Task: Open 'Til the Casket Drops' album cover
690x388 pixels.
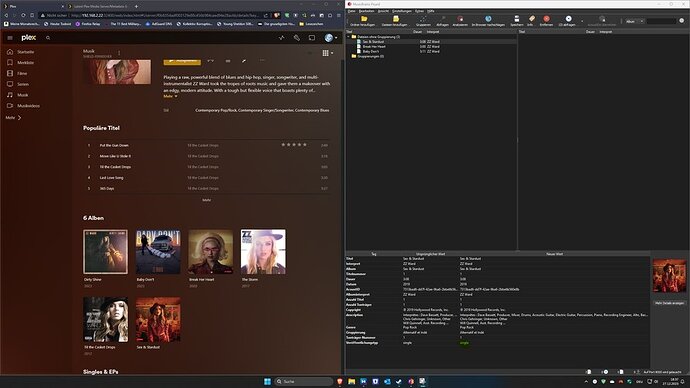Action: pyautogui.click(x=106, y=319)
